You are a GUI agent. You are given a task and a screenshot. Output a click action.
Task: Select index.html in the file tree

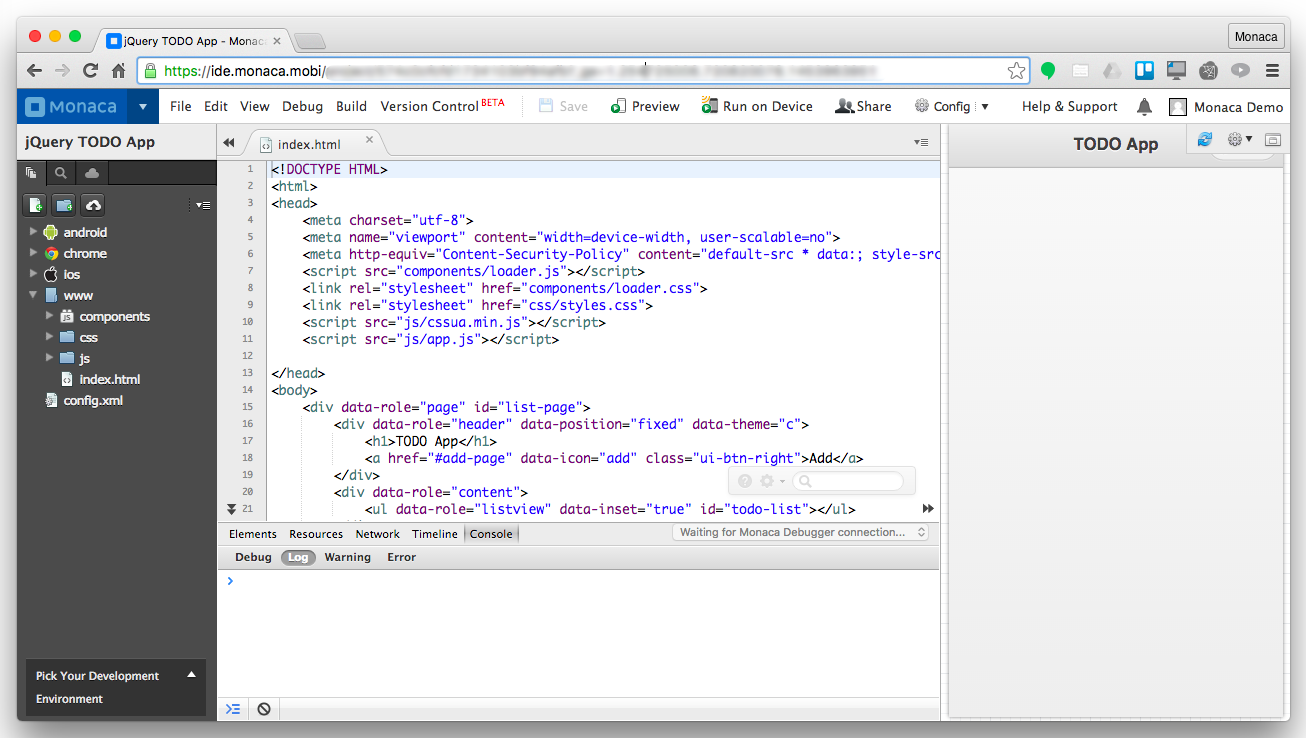(110, 379)
